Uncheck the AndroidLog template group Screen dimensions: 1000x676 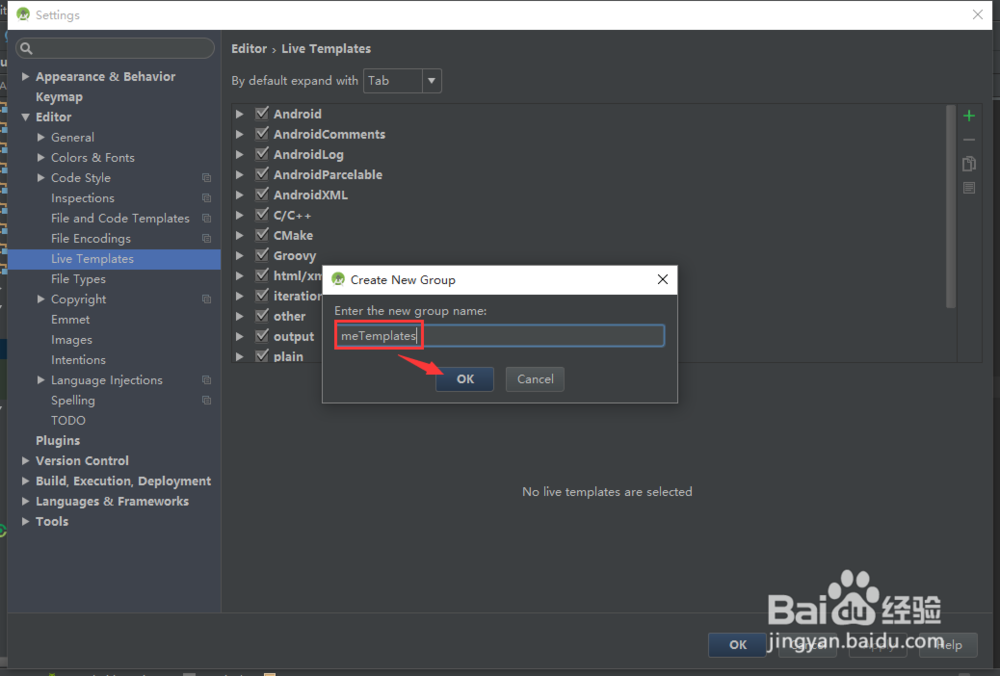[x=261, y=154]
